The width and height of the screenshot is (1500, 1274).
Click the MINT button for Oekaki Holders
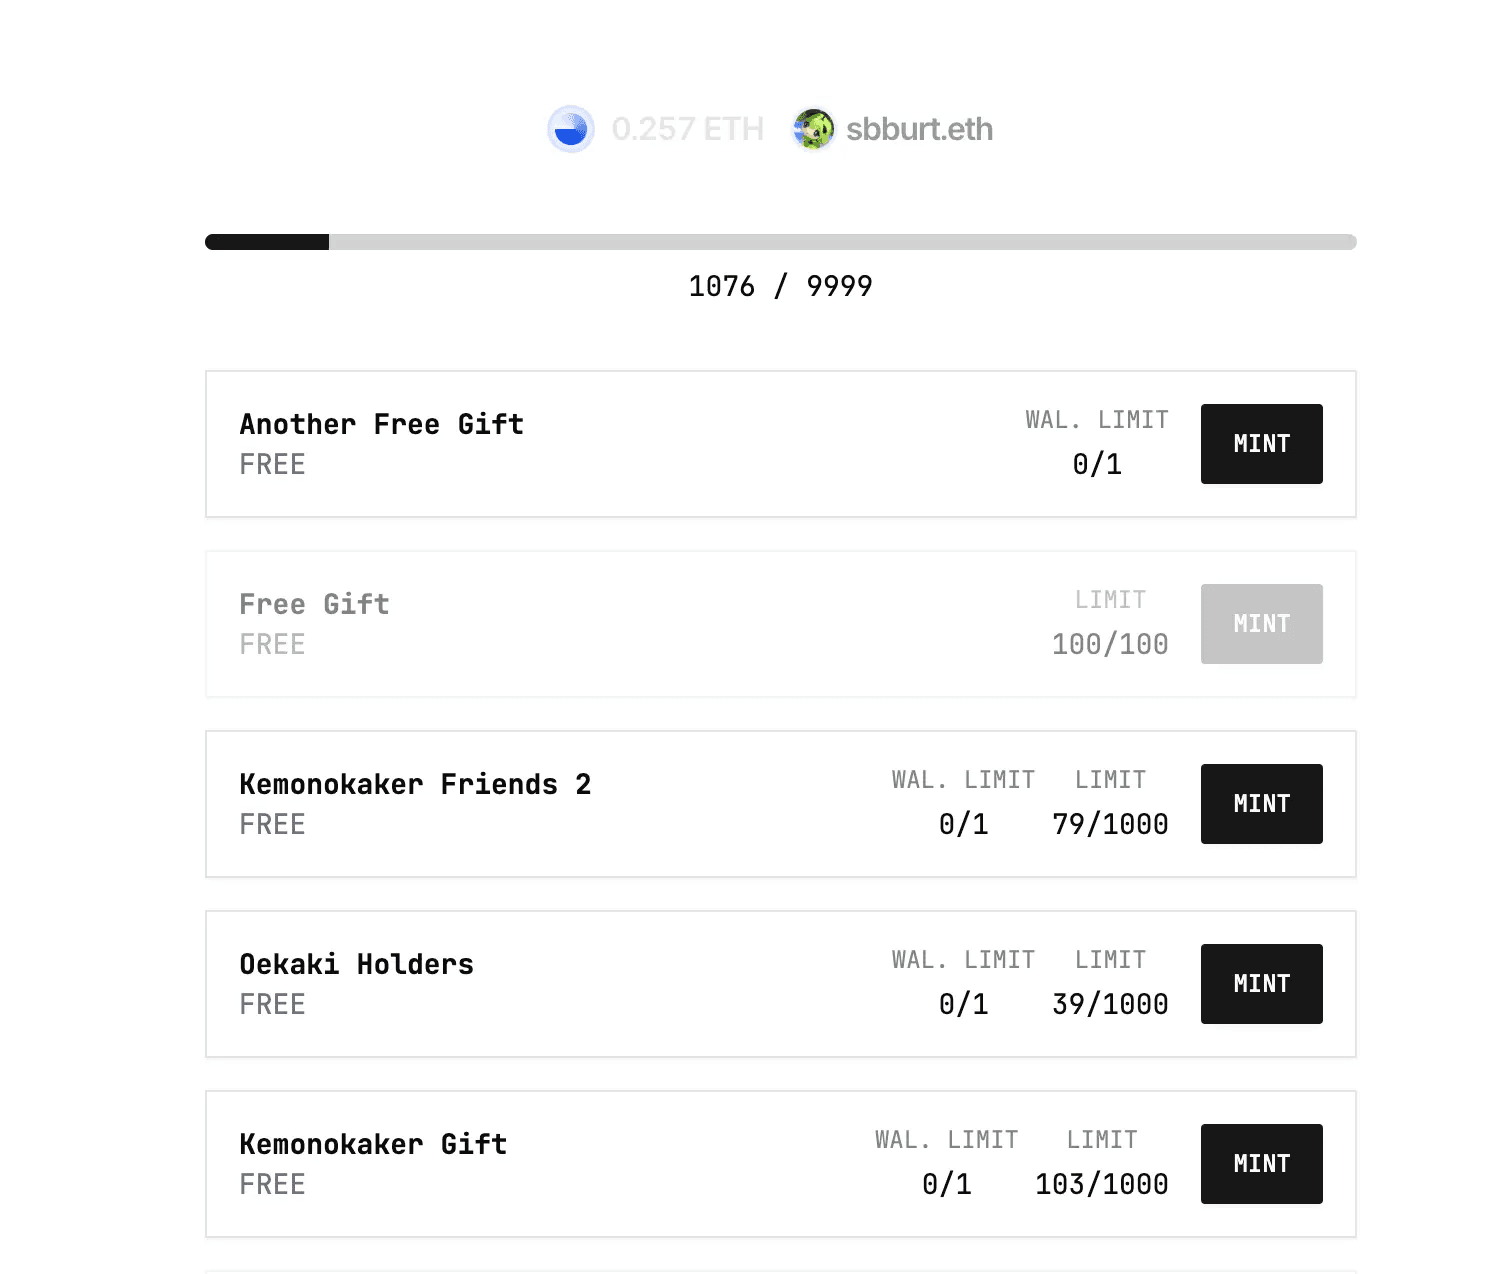[x=1260, y=983]
